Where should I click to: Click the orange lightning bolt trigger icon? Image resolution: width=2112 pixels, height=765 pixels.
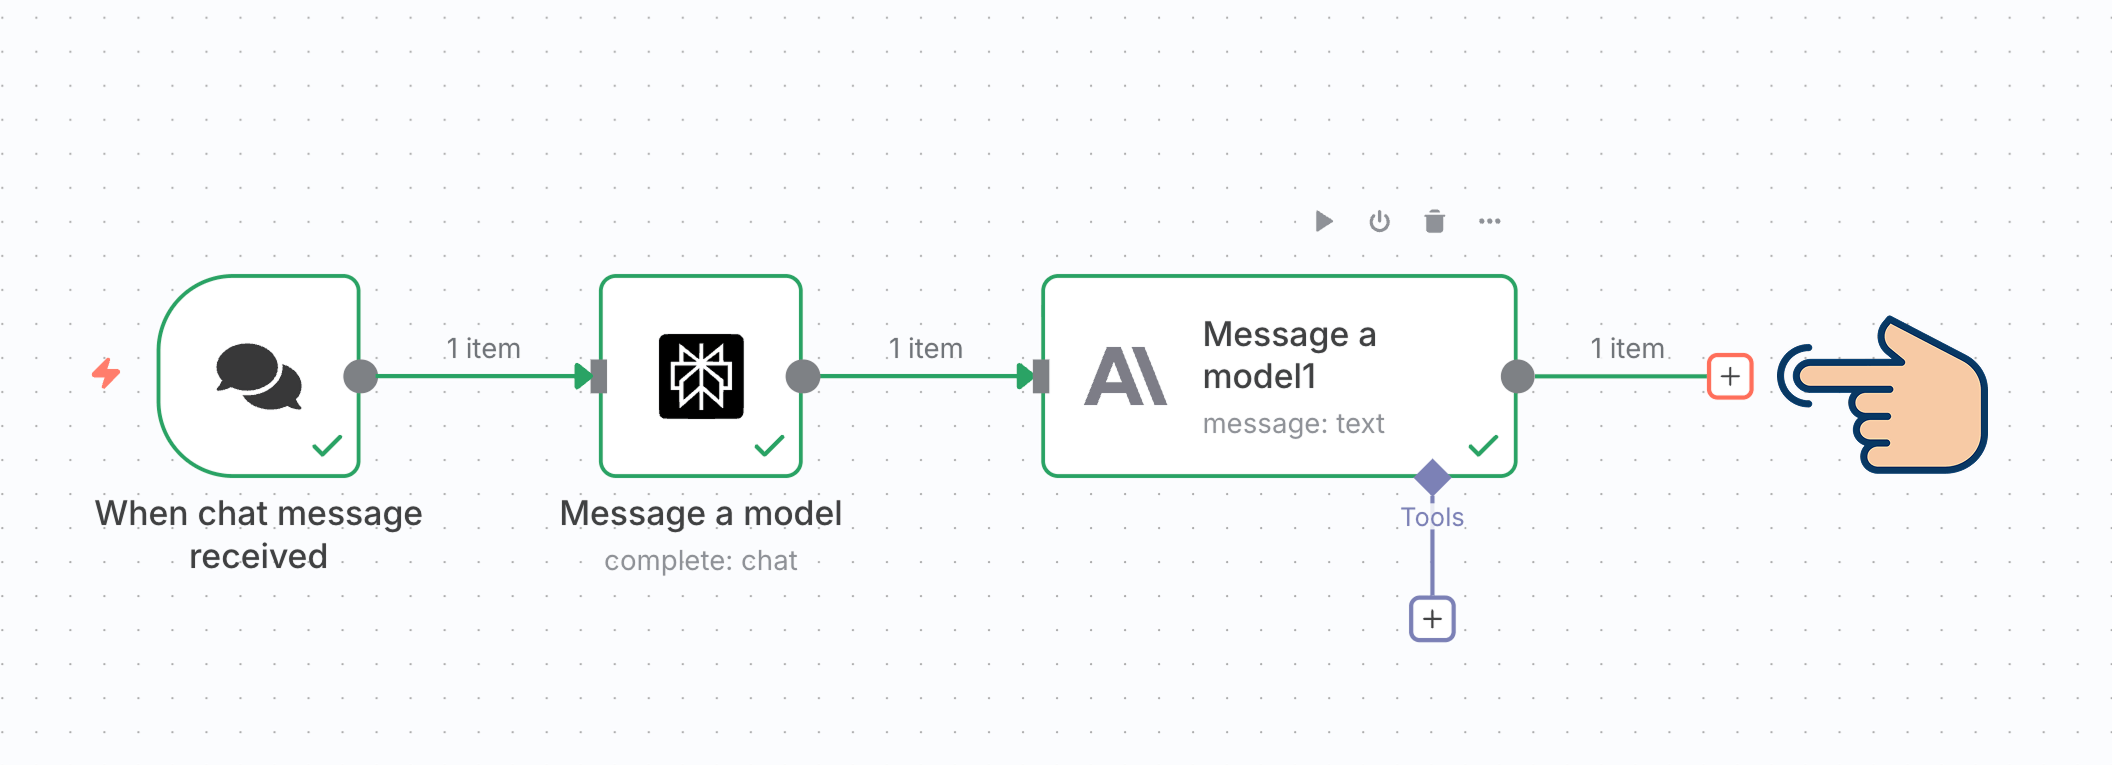(106, 374)
